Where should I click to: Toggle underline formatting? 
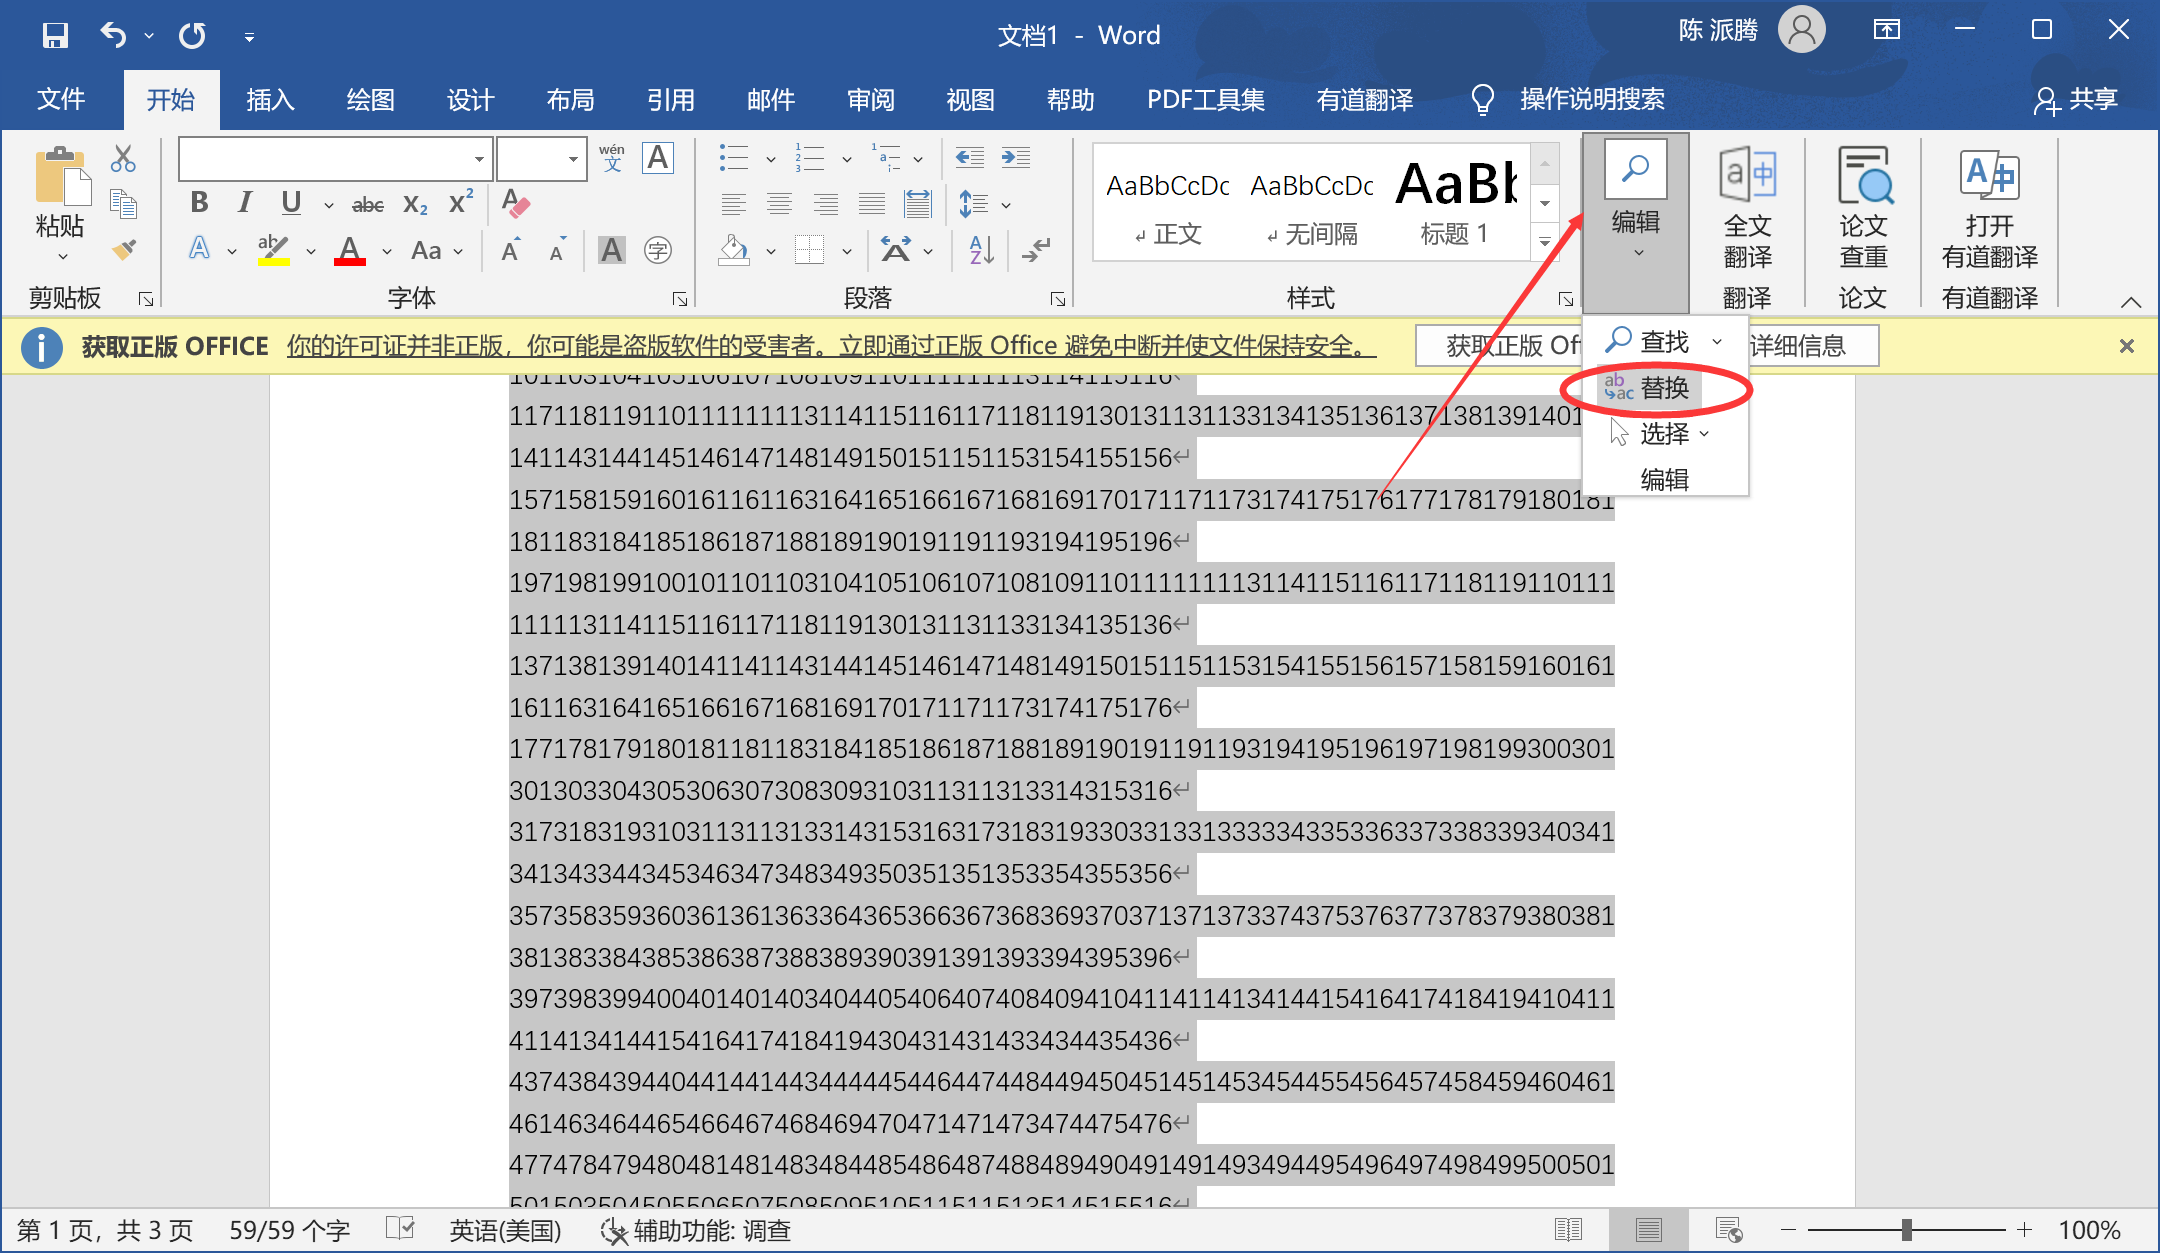pyautogui.click(x=291, y=203)
